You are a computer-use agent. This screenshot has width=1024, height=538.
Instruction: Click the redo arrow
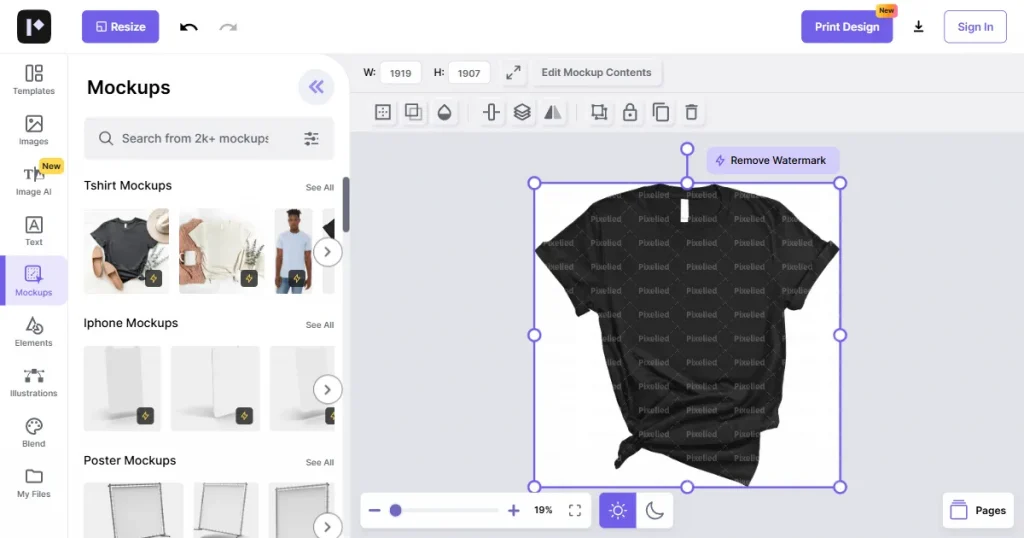(x=228, y=27)
